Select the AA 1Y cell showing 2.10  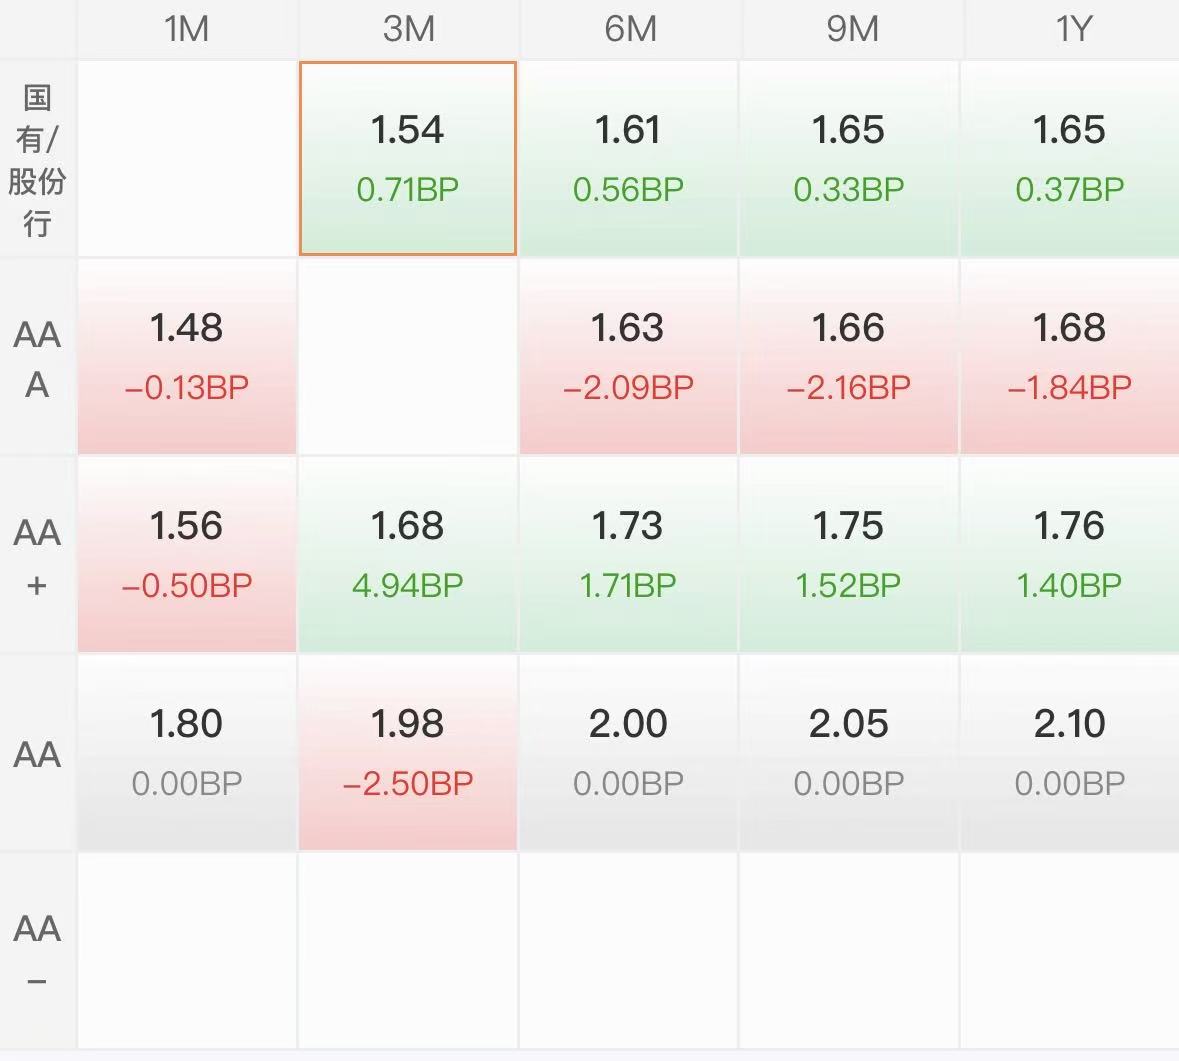(1070, 753)
